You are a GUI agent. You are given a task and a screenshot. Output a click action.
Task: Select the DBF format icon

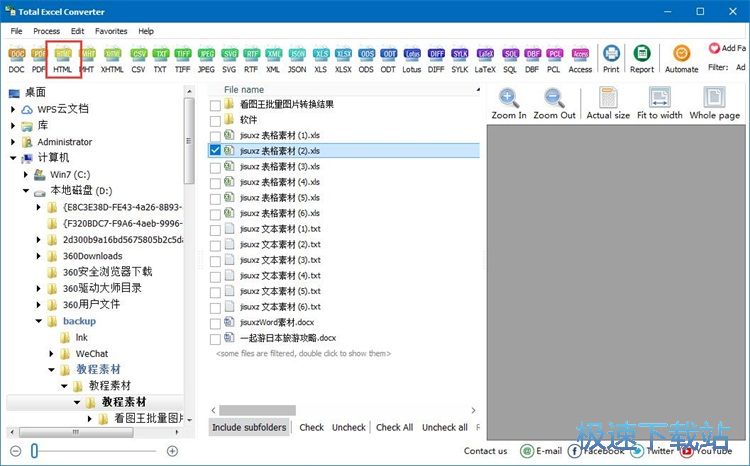coord(532,60)
